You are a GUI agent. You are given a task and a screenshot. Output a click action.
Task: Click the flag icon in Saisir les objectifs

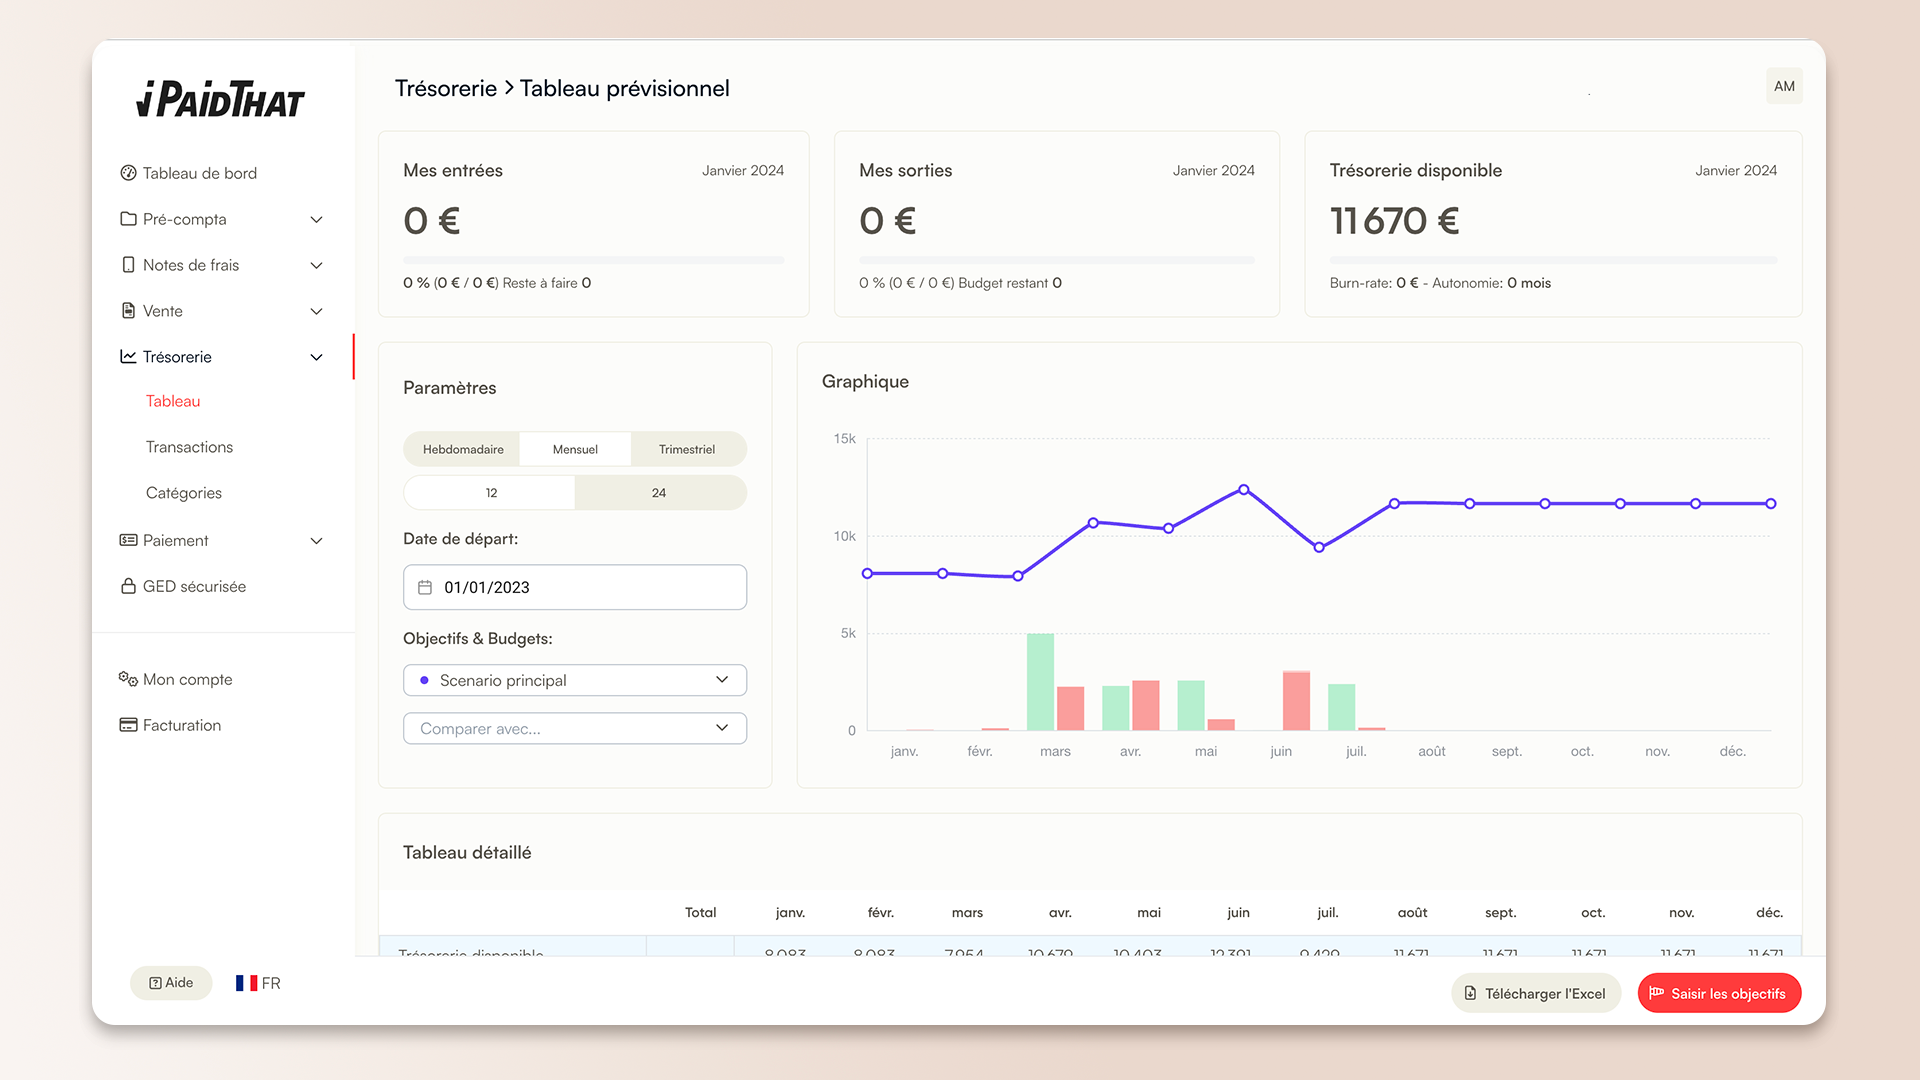[1657, 993]
